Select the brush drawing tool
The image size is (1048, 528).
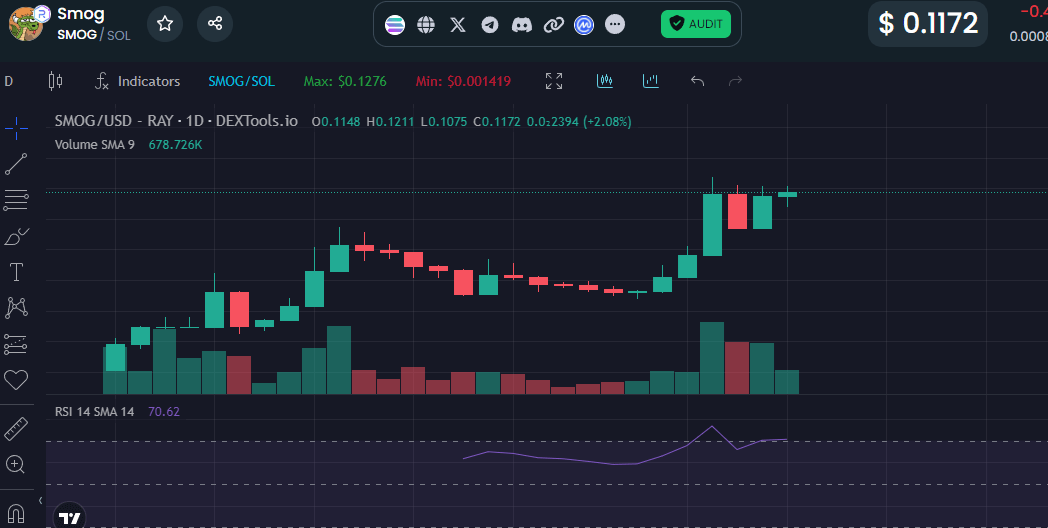[x=16, y=237]
